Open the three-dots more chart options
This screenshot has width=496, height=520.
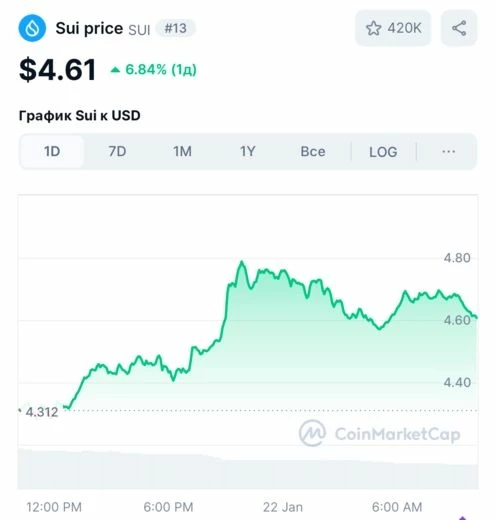tap(448, 152)
